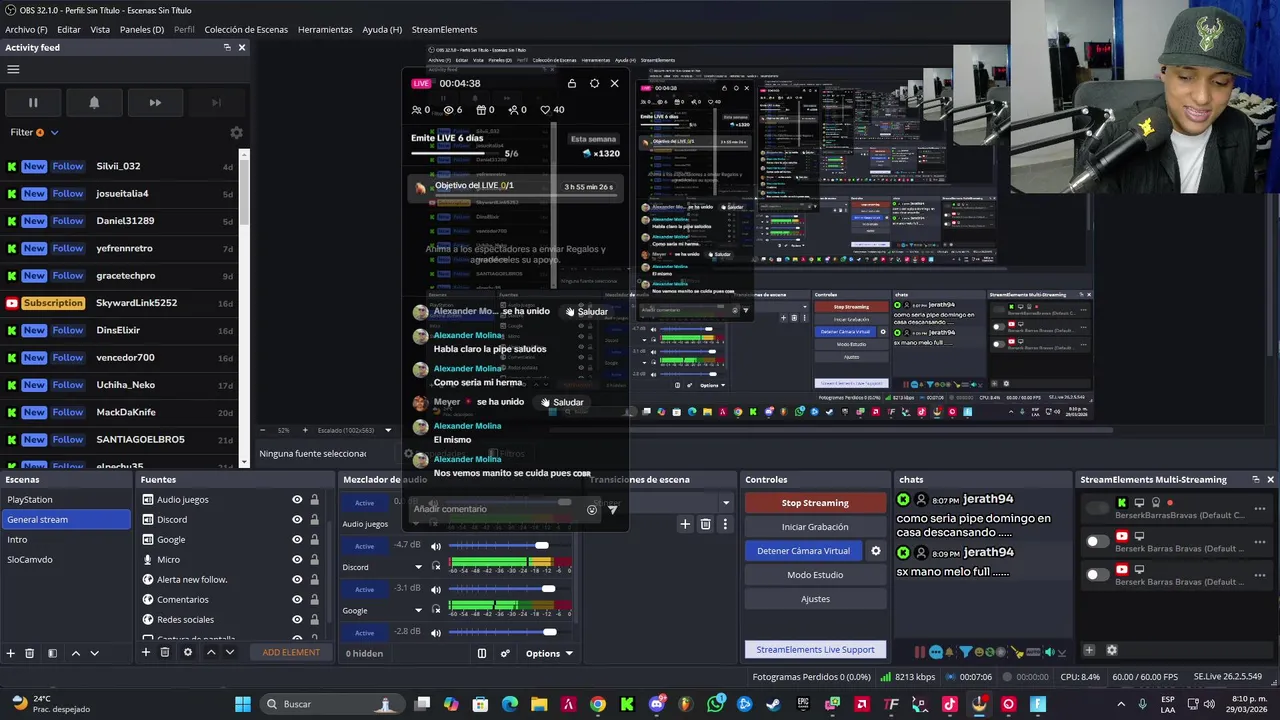
Task: Pause the activity feed alerts
Action: [33, 102]
